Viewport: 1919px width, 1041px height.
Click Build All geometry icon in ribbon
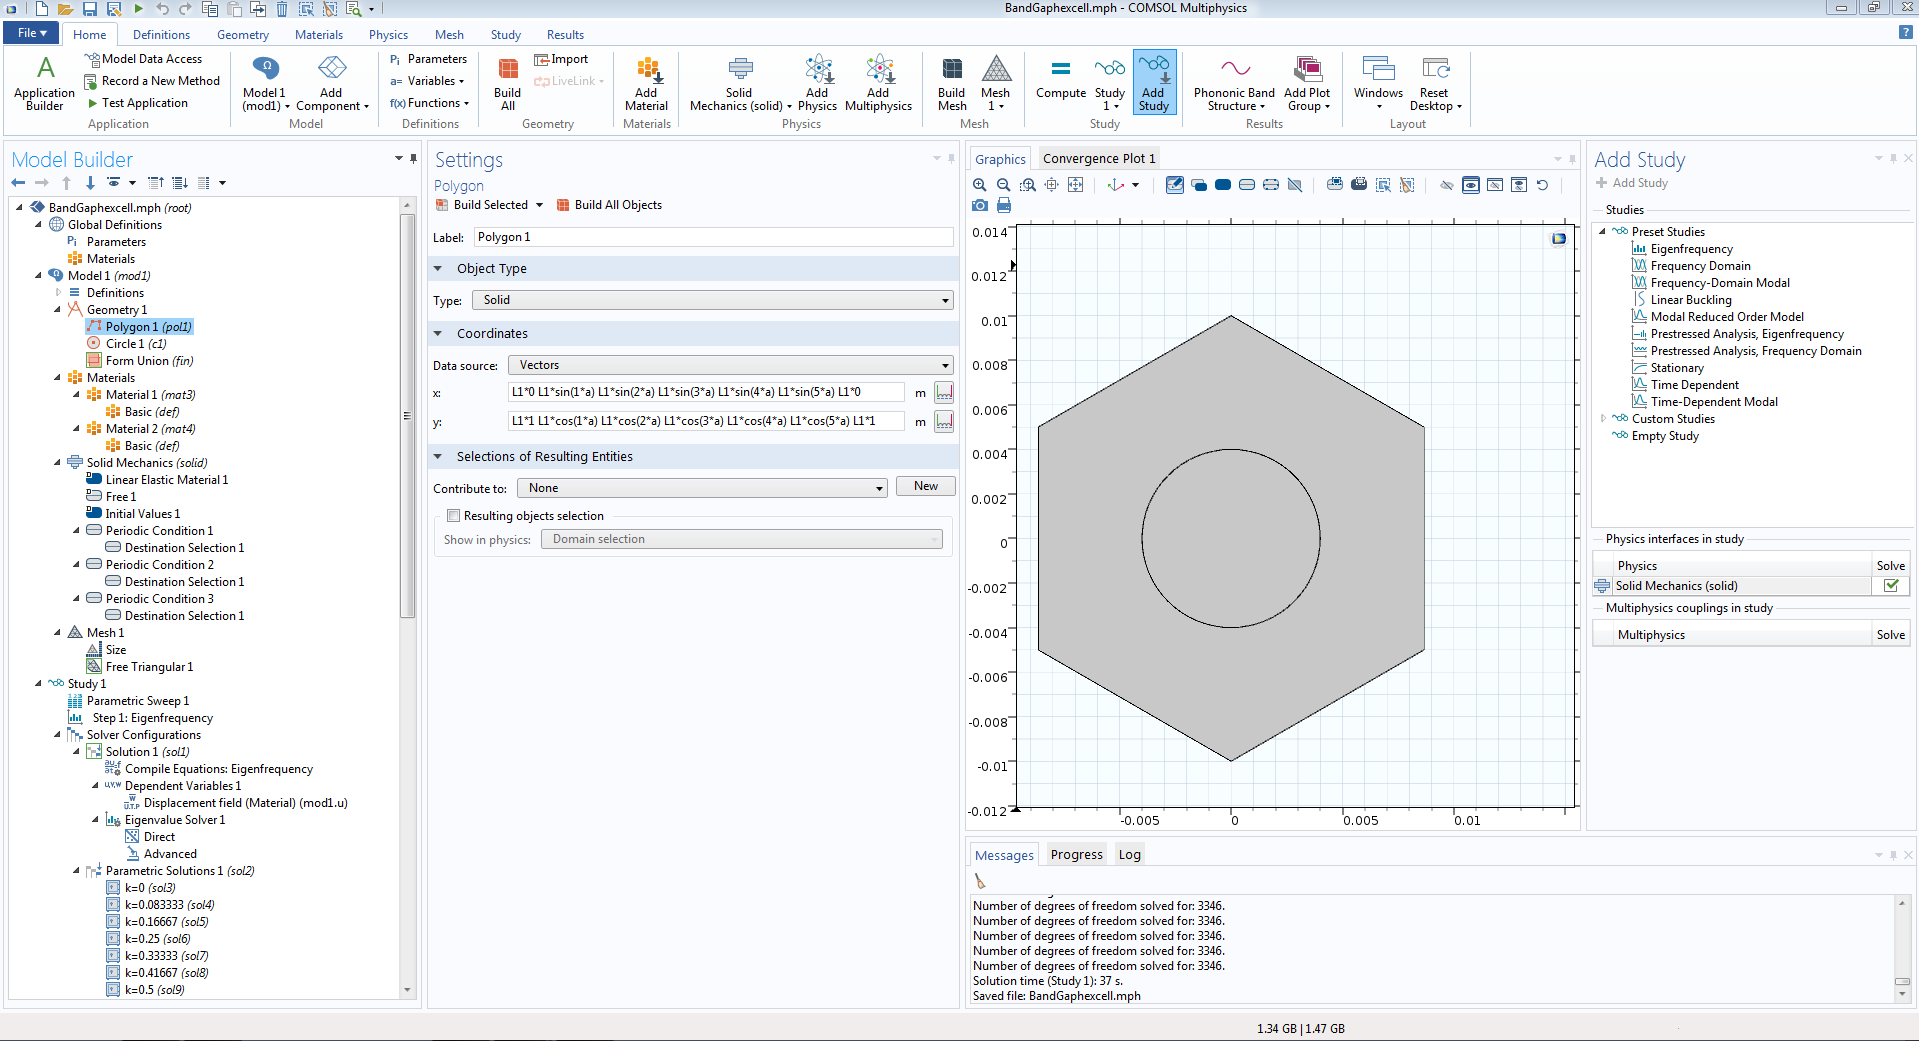coord(508,83)
